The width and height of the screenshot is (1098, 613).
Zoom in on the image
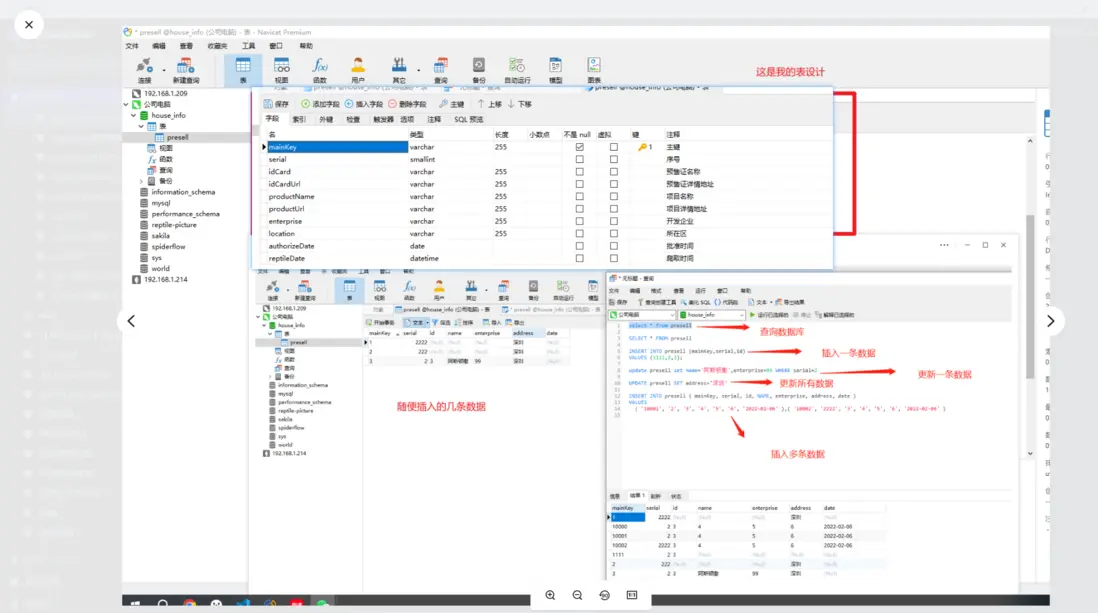coord(550,595)
